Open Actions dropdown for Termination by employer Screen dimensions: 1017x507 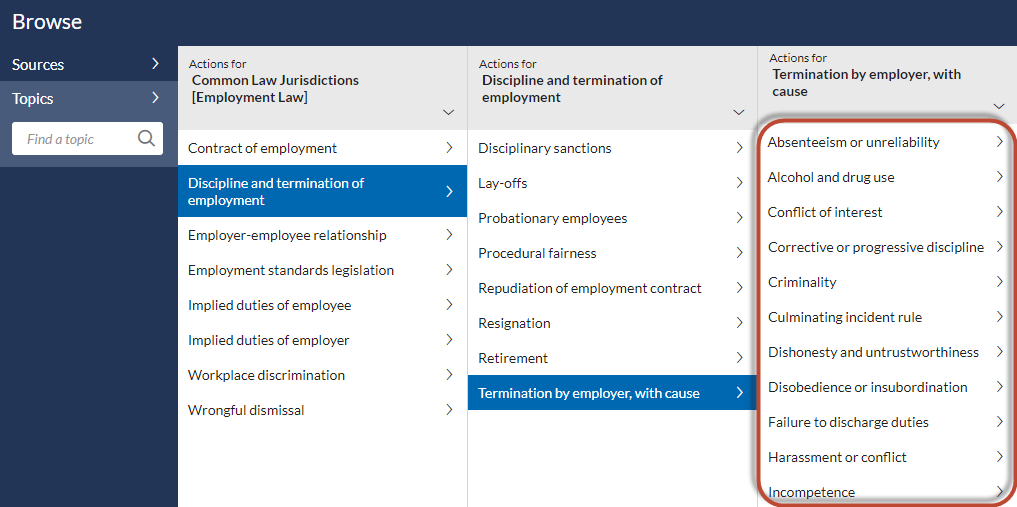click(x=999, y=106)
